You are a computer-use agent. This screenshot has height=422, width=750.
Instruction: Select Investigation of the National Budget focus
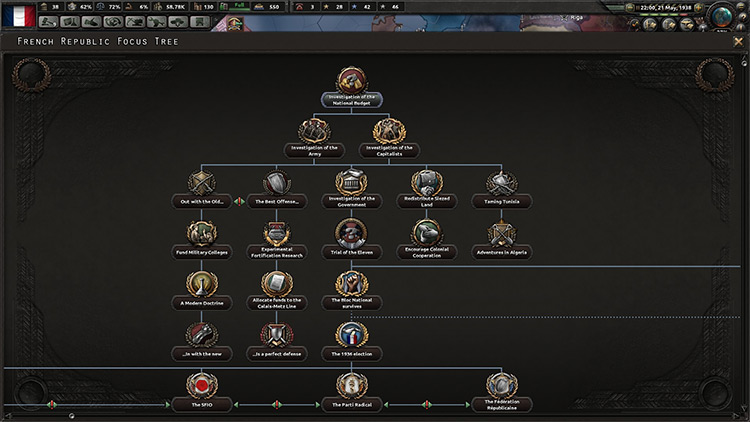pyautogui.click(x=352, y=87)
